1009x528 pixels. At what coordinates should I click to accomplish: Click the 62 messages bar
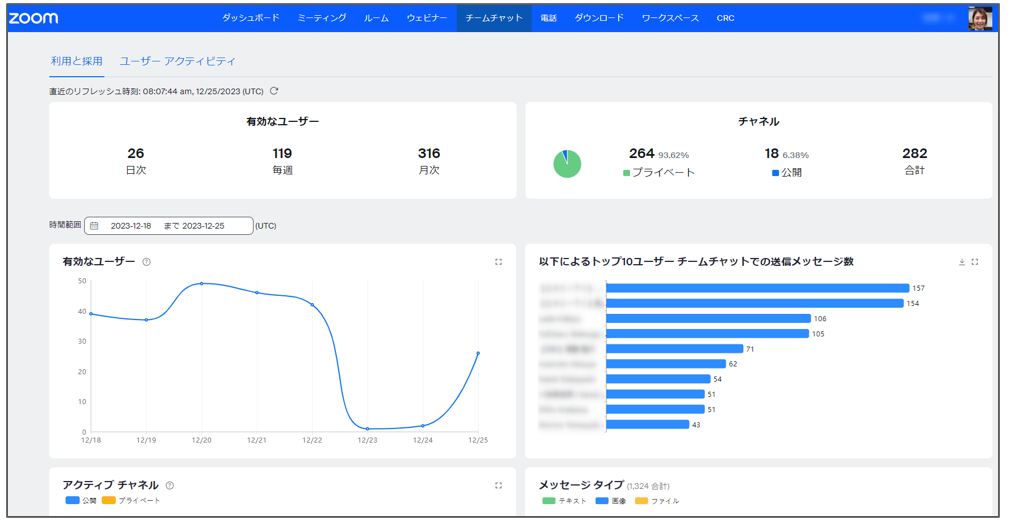(x=666, y=363)
